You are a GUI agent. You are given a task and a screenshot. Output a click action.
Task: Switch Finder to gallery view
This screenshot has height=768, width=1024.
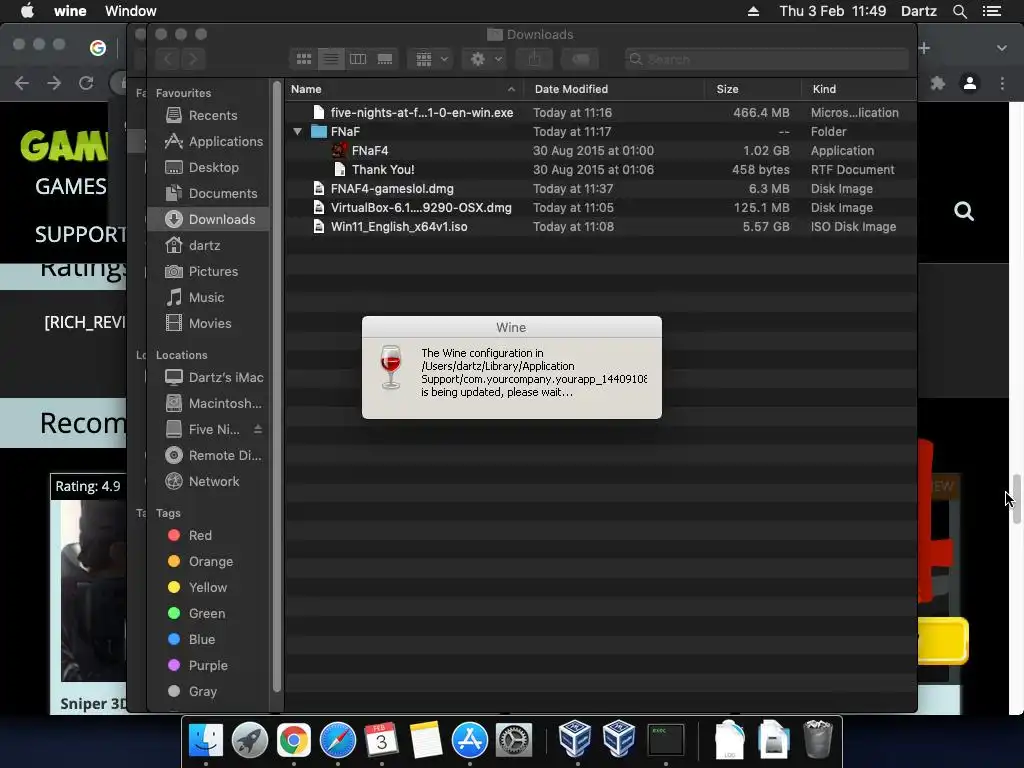[x=385, y=59]
